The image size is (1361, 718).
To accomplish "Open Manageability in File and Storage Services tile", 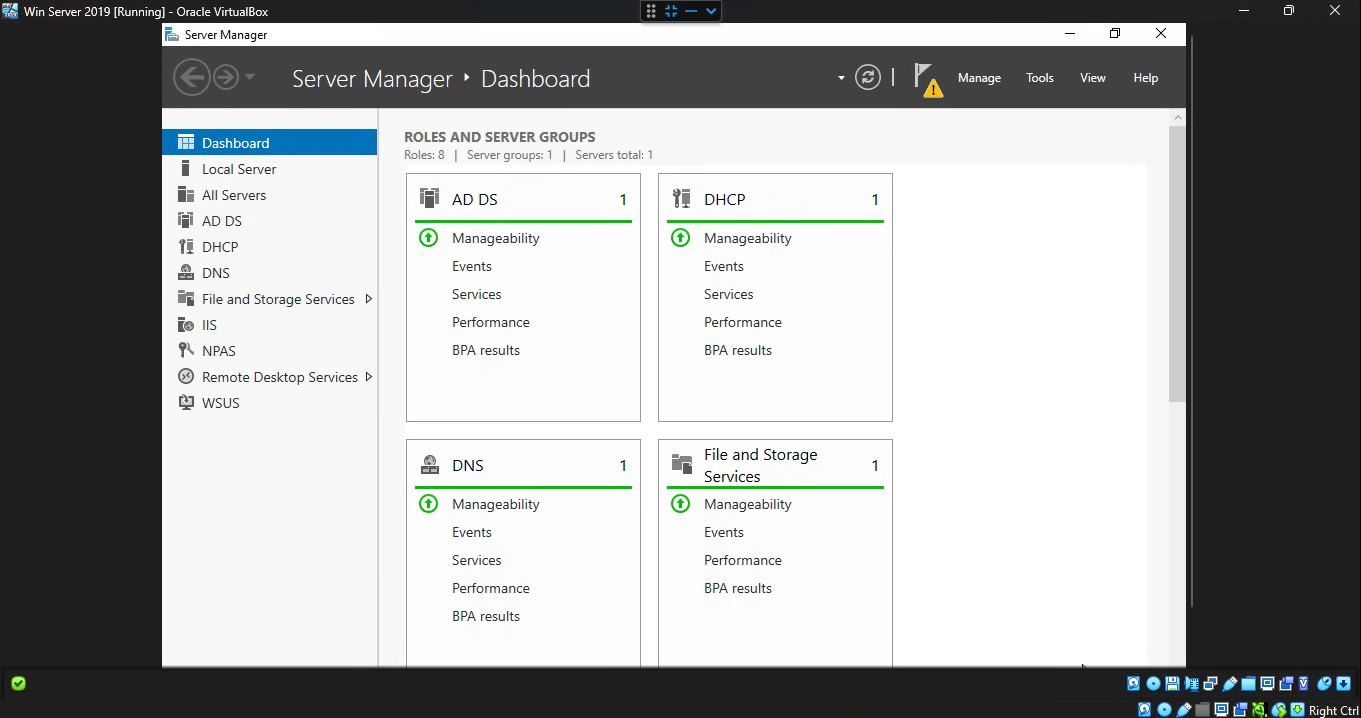I will 747,504.
